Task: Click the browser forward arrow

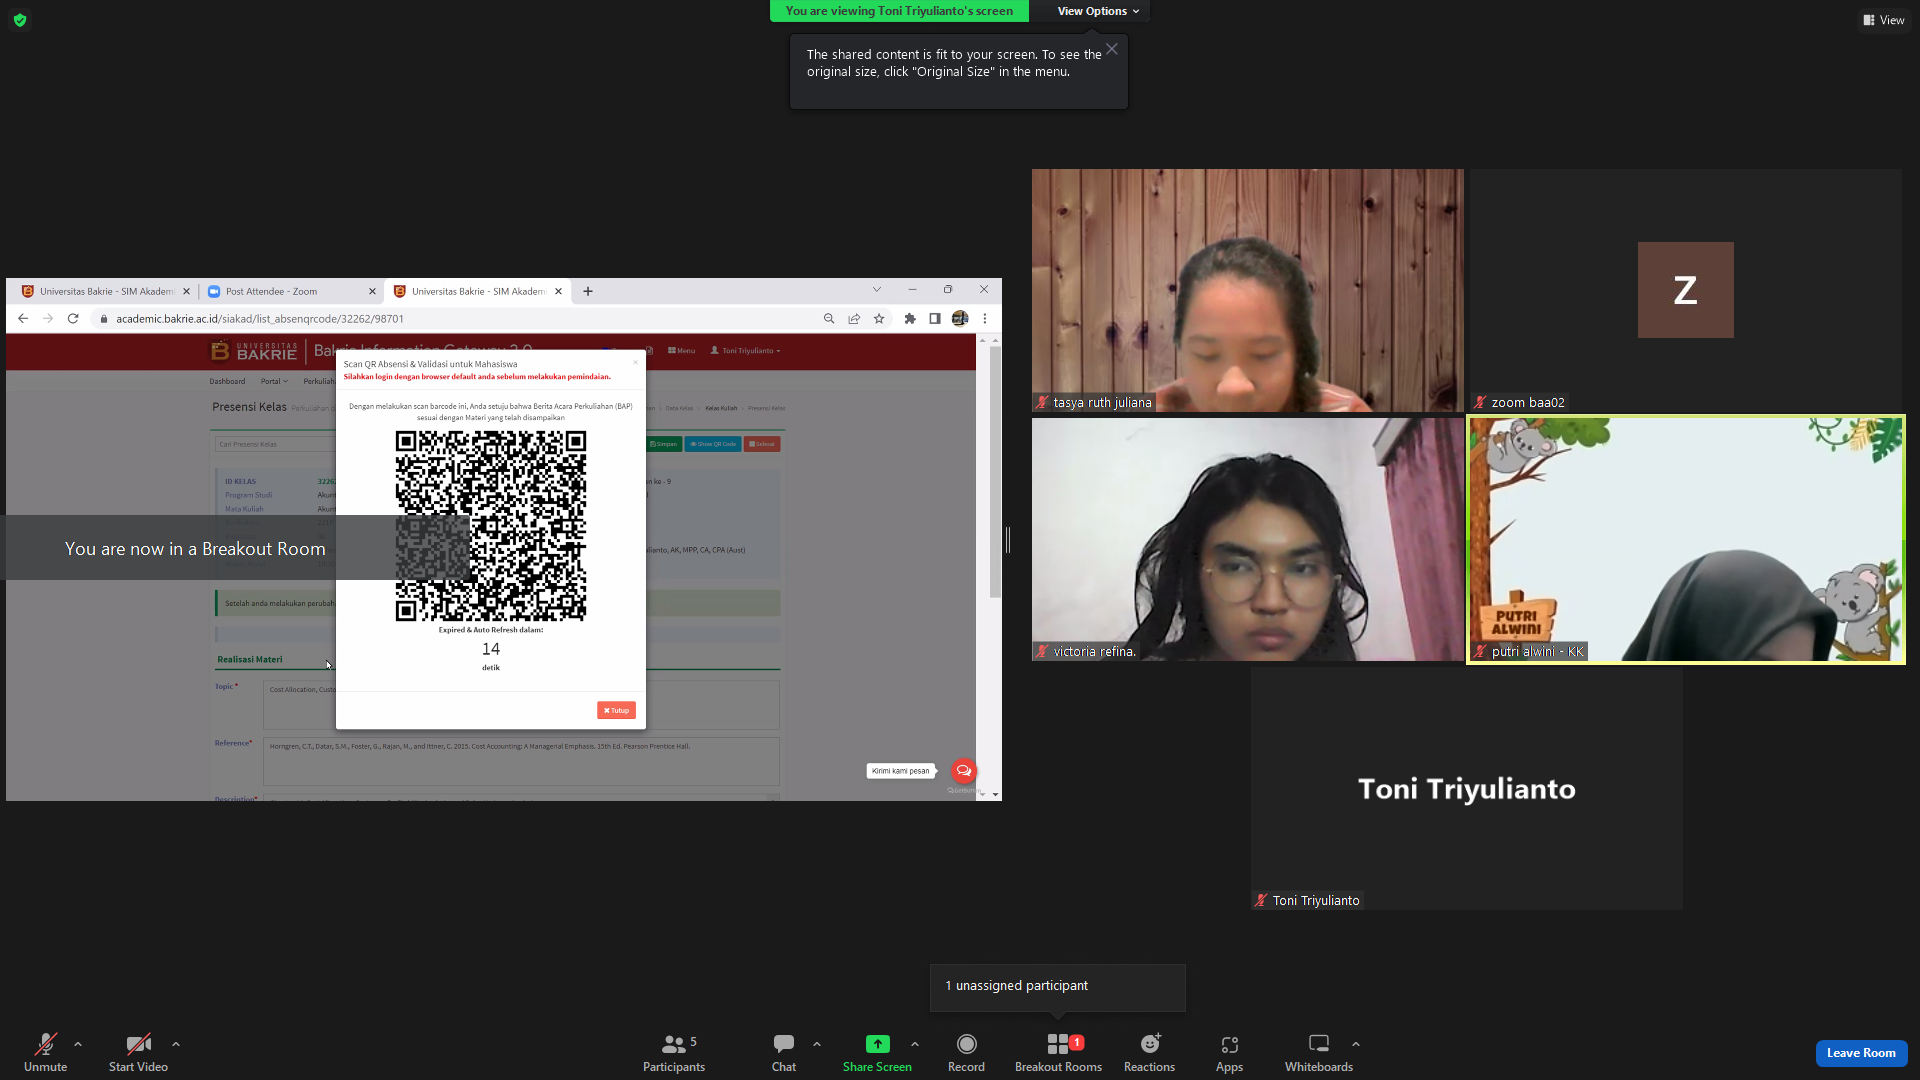Action: [x=48, y=319]
